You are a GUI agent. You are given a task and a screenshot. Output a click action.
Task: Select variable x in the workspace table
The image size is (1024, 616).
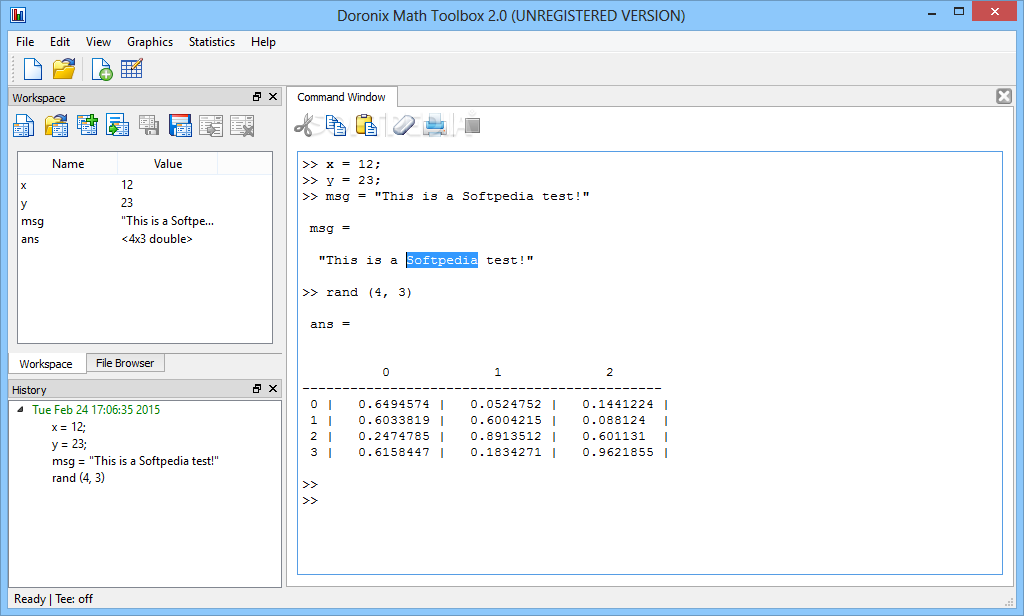(x=24, y=186)
